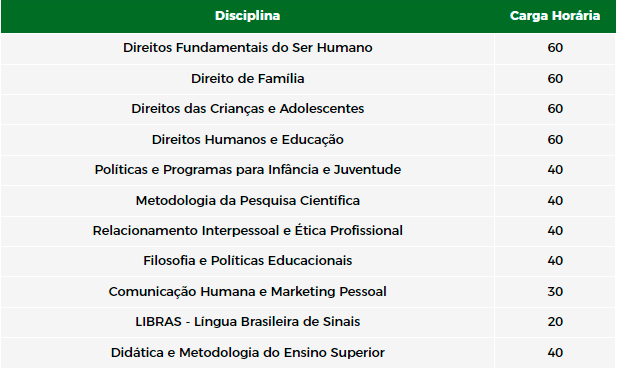Click Direitos das Crianças e Adolescentes

[x=248, y=109]
